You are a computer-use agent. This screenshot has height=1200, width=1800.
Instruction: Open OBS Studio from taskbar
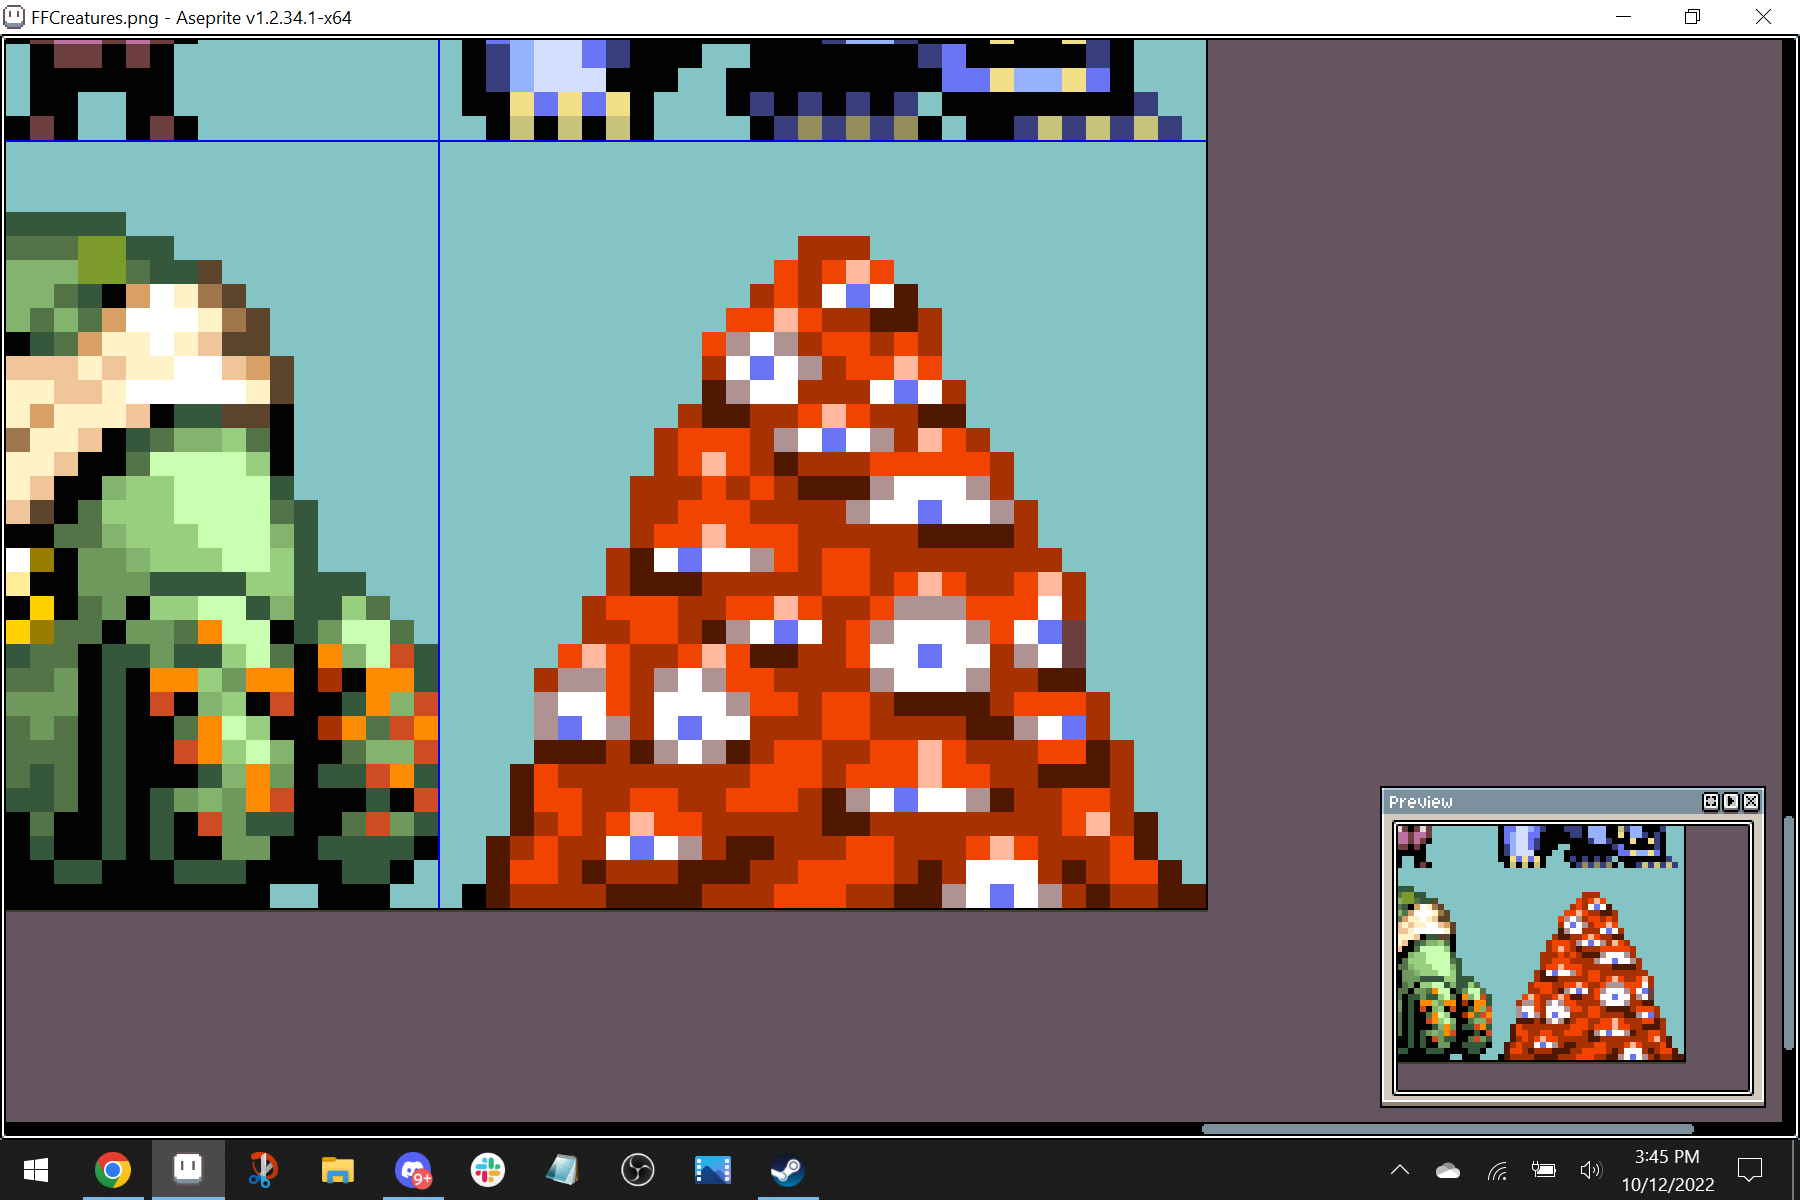637,1170
